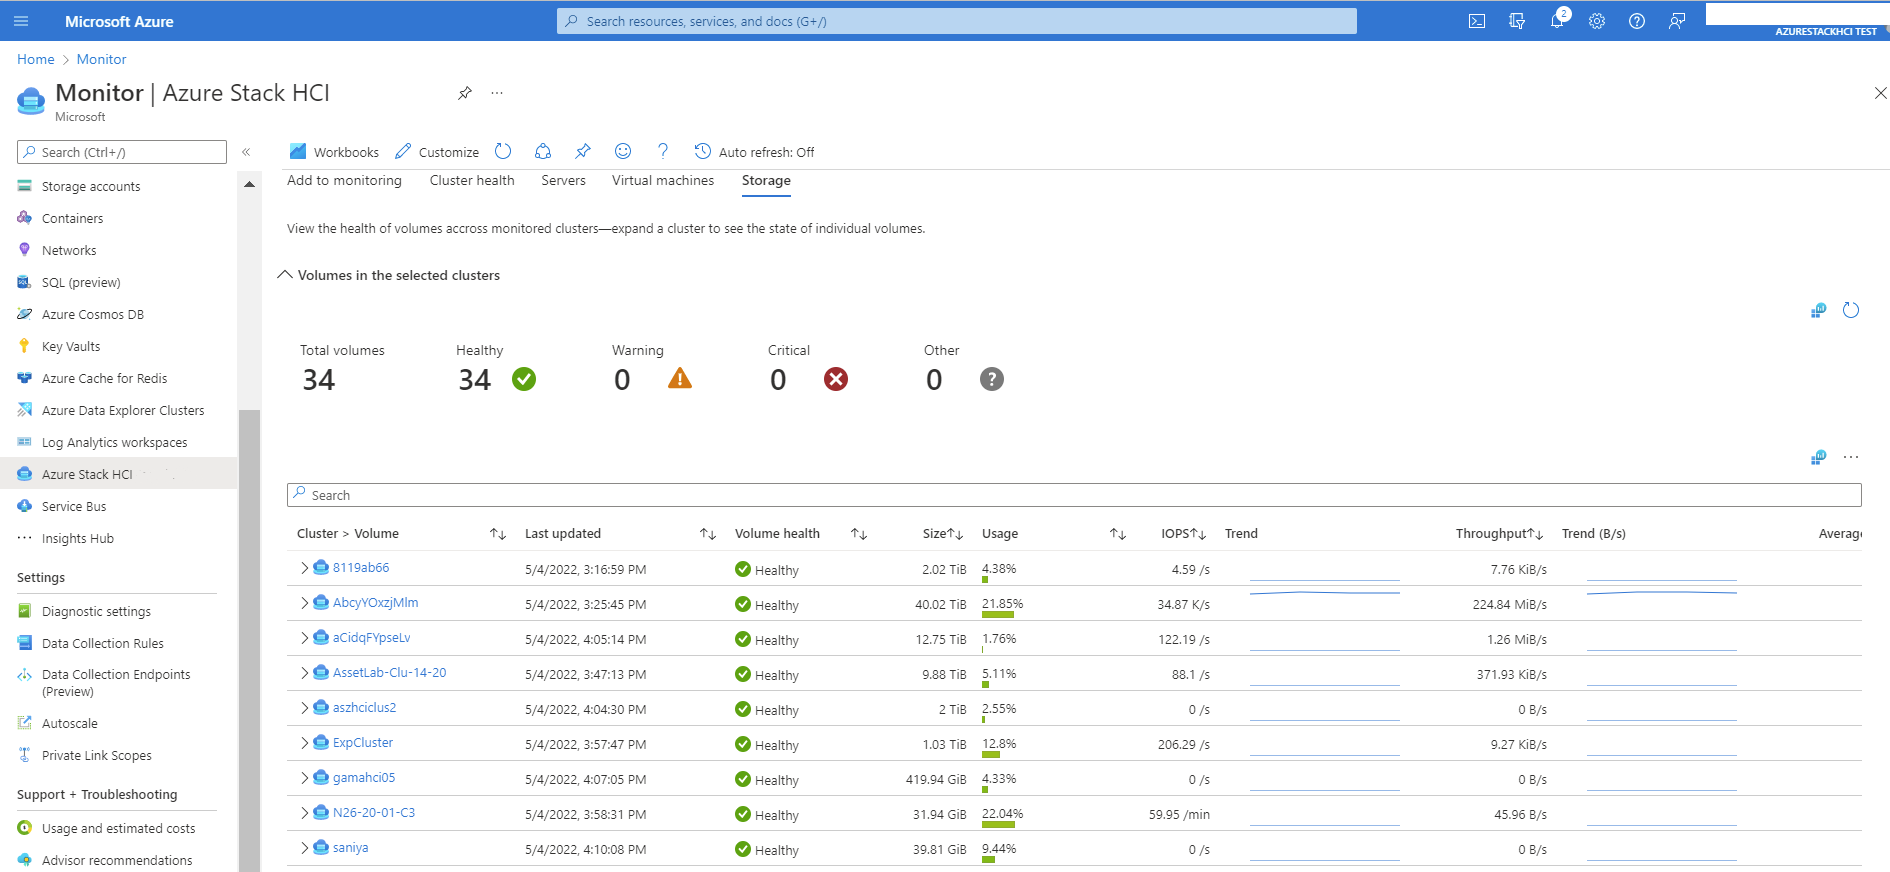Expand the AbcyYOxzjMlm cluster row
Viewport: 1890px width, 872px height.
point(305,602)
